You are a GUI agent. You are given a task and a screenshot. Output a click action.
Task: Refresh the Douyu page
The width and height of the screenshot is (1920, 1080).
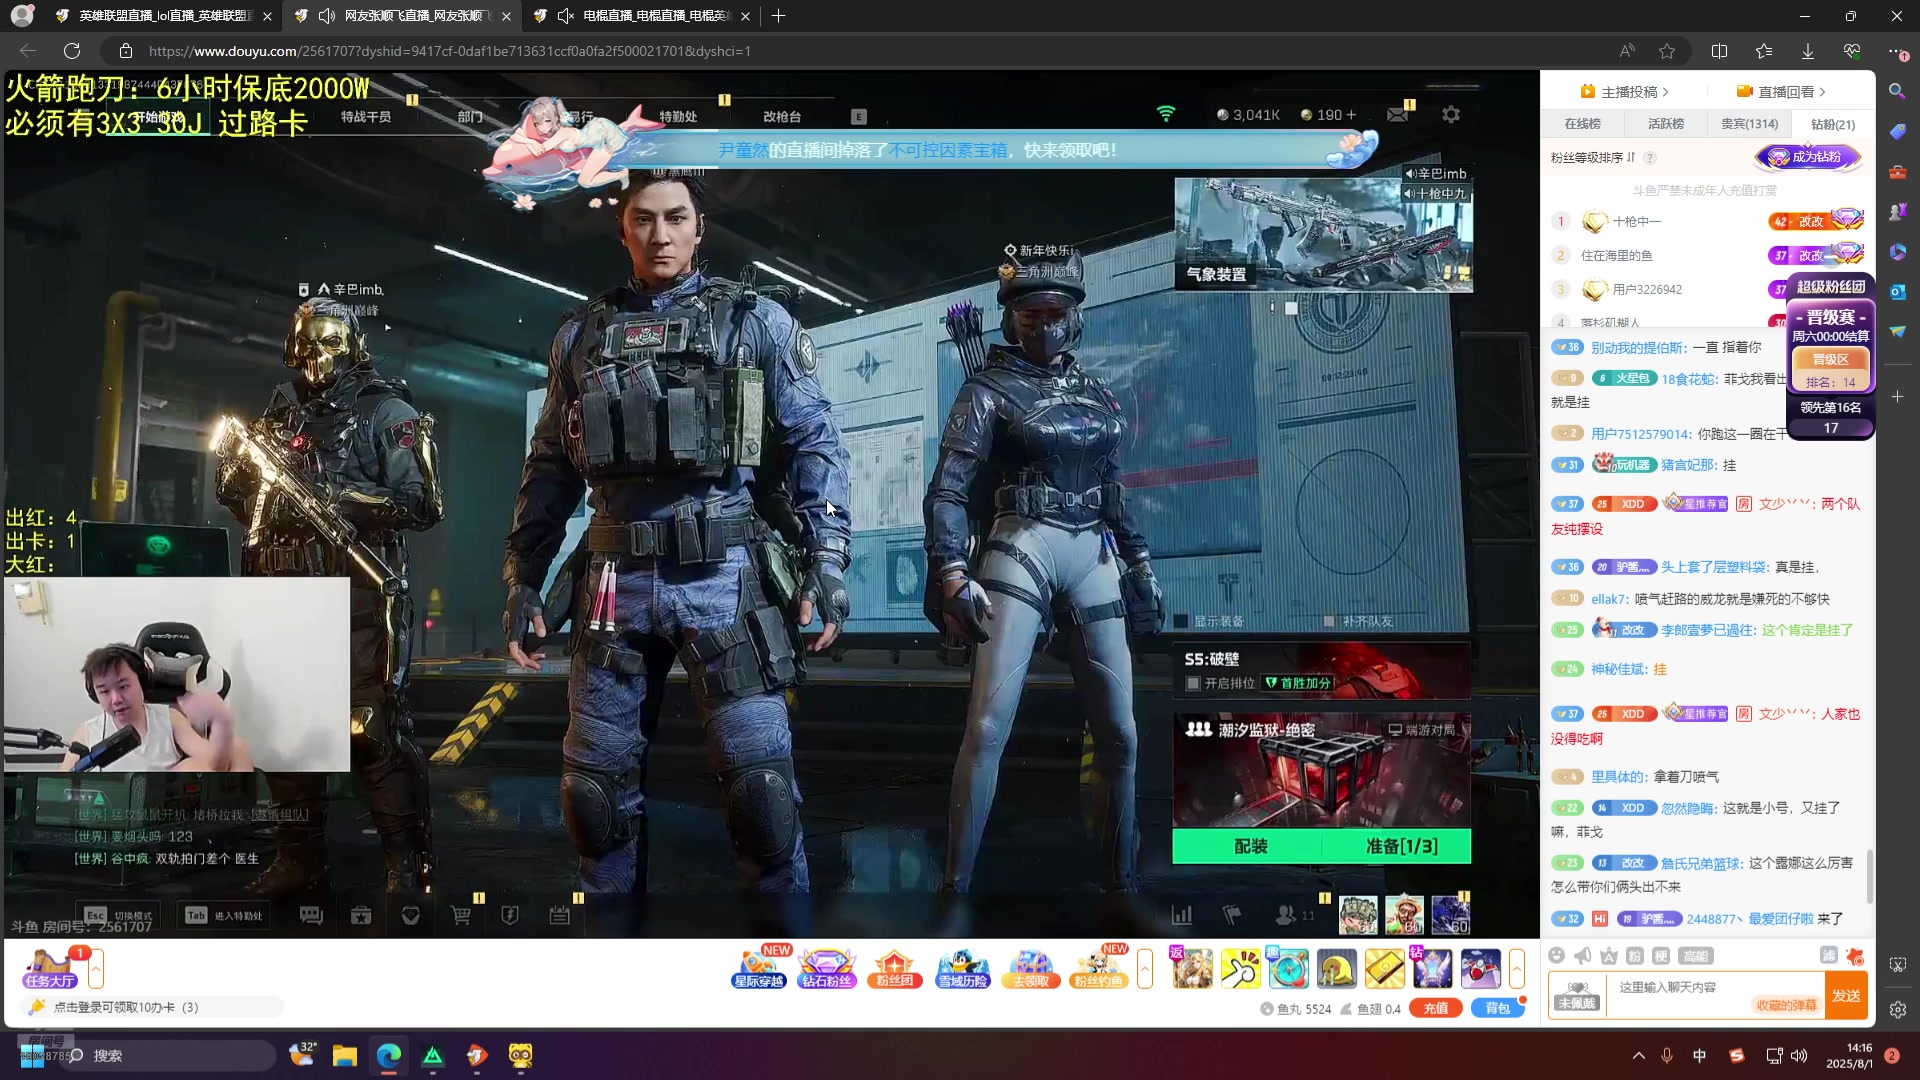(x=72, y=51)
